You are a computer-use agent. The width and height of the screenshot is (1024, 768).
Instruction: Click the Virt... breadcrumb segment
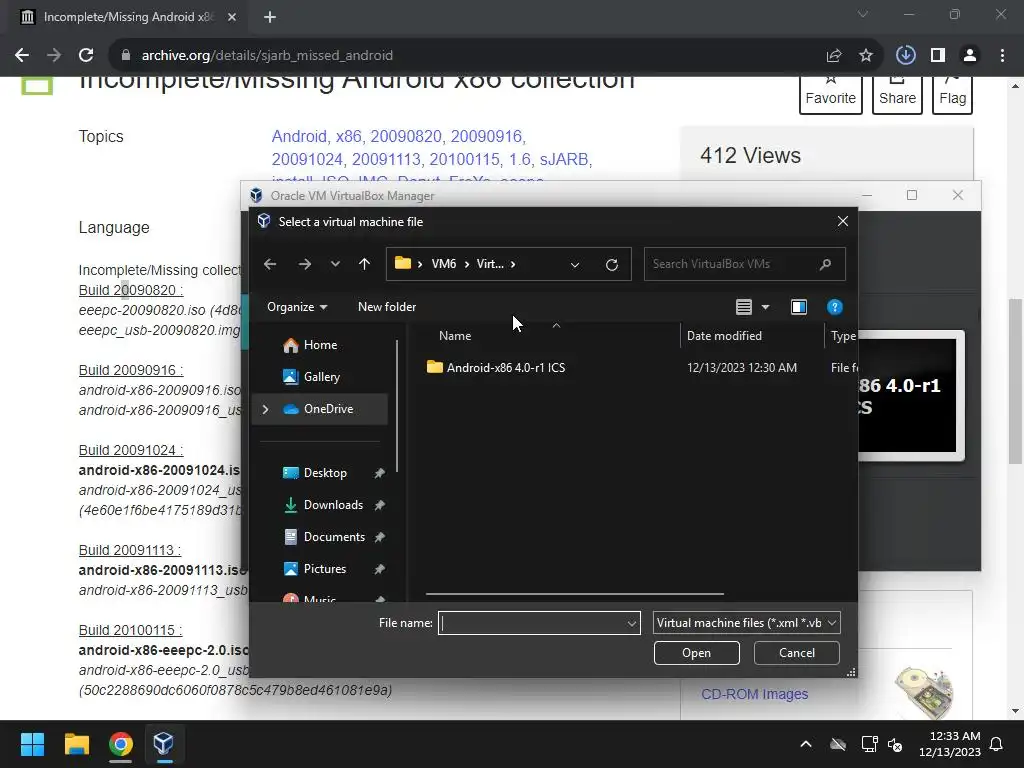coord(490,264)
